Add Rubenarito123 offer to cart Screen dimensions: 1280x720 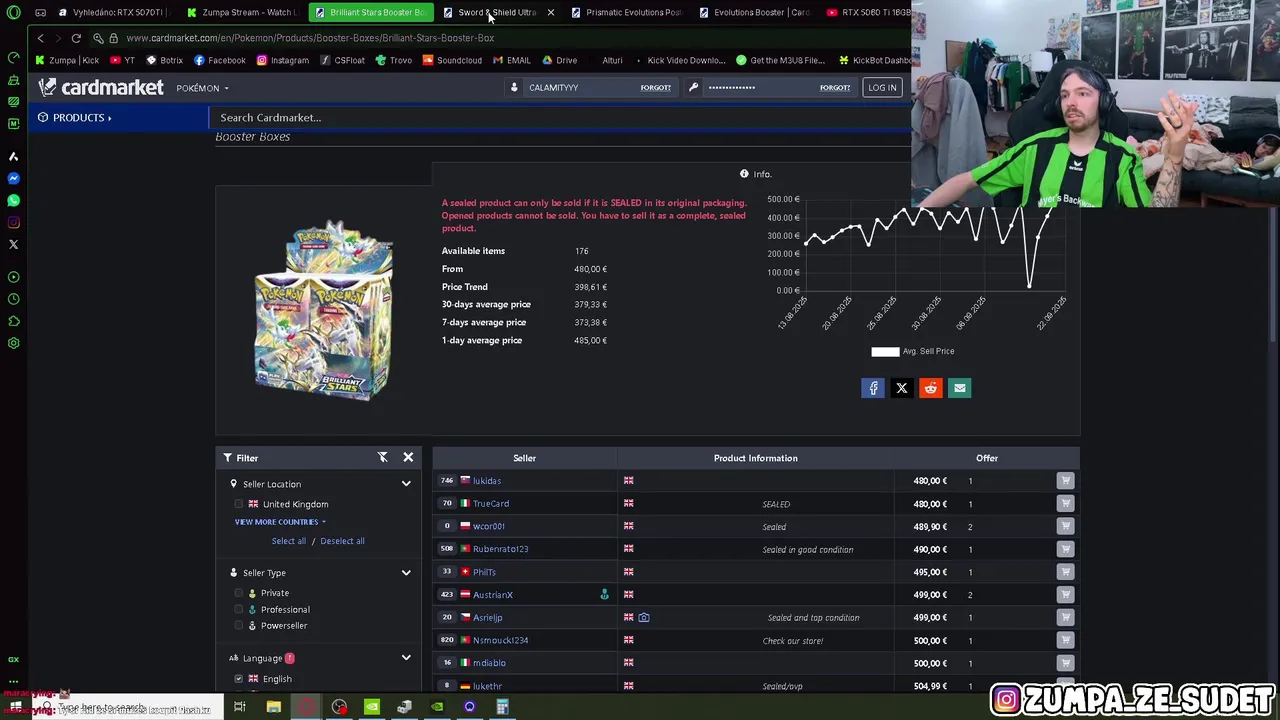pyautogui.click(x=1065, y=549)
